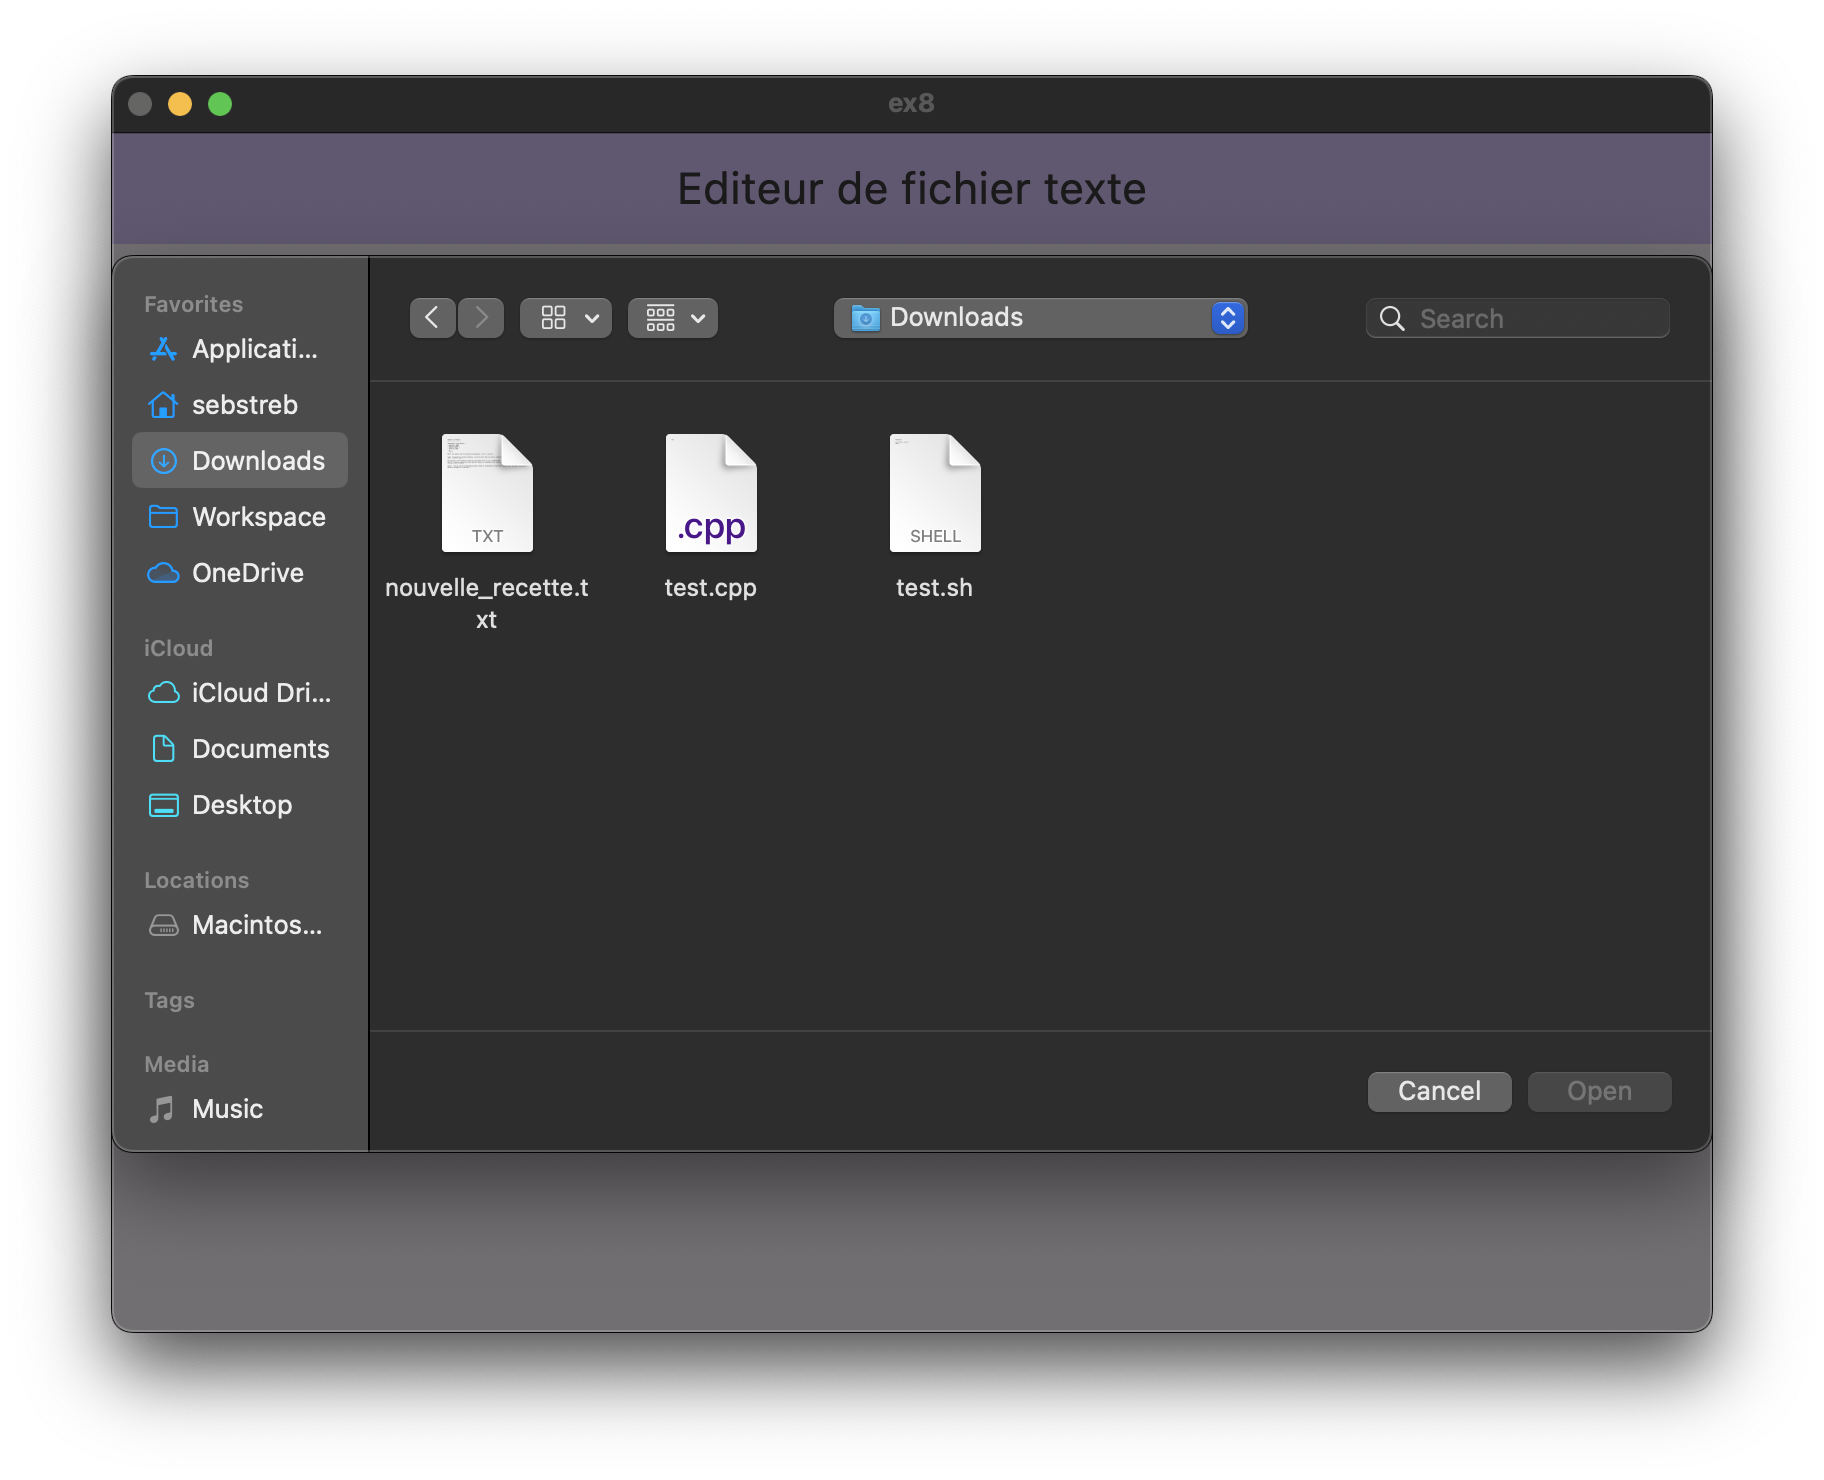
Task: Open iCloud Drive in the sidebar
Action: [240, 693]
